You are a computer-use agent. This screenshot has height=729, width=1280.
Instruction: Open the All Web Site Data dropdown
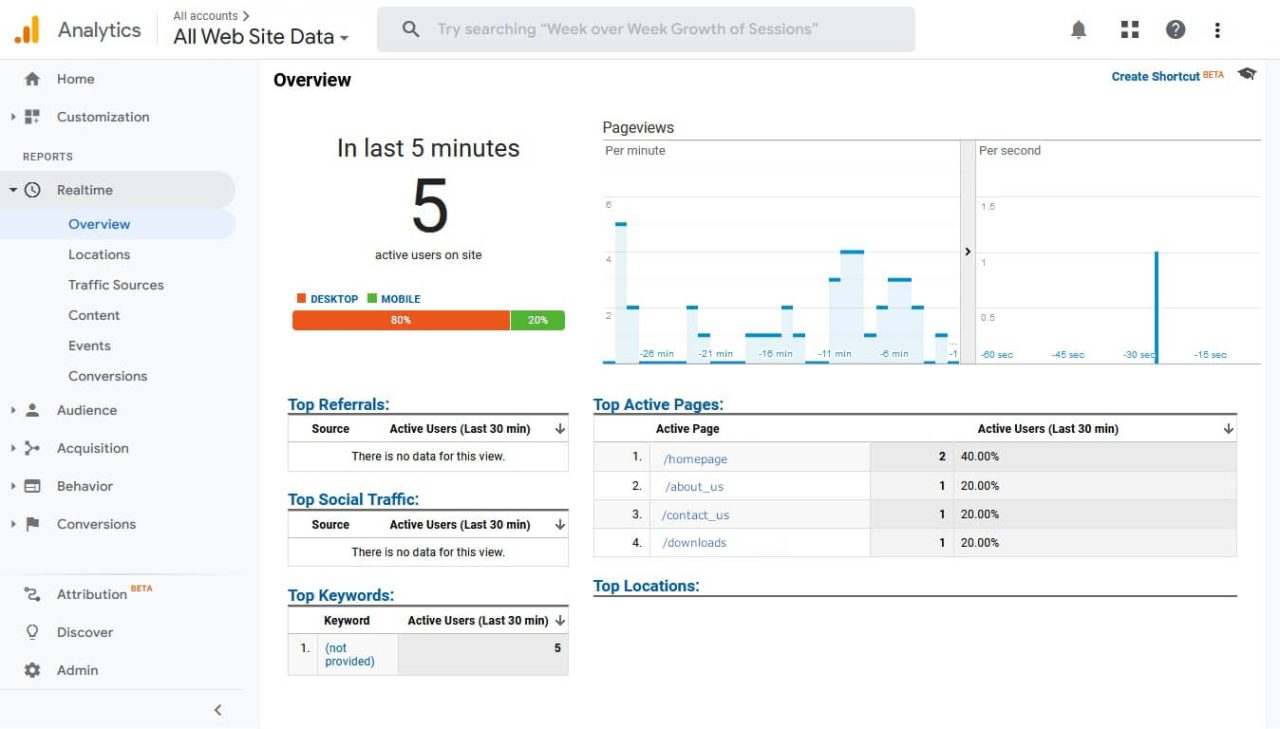pos(261,37)
